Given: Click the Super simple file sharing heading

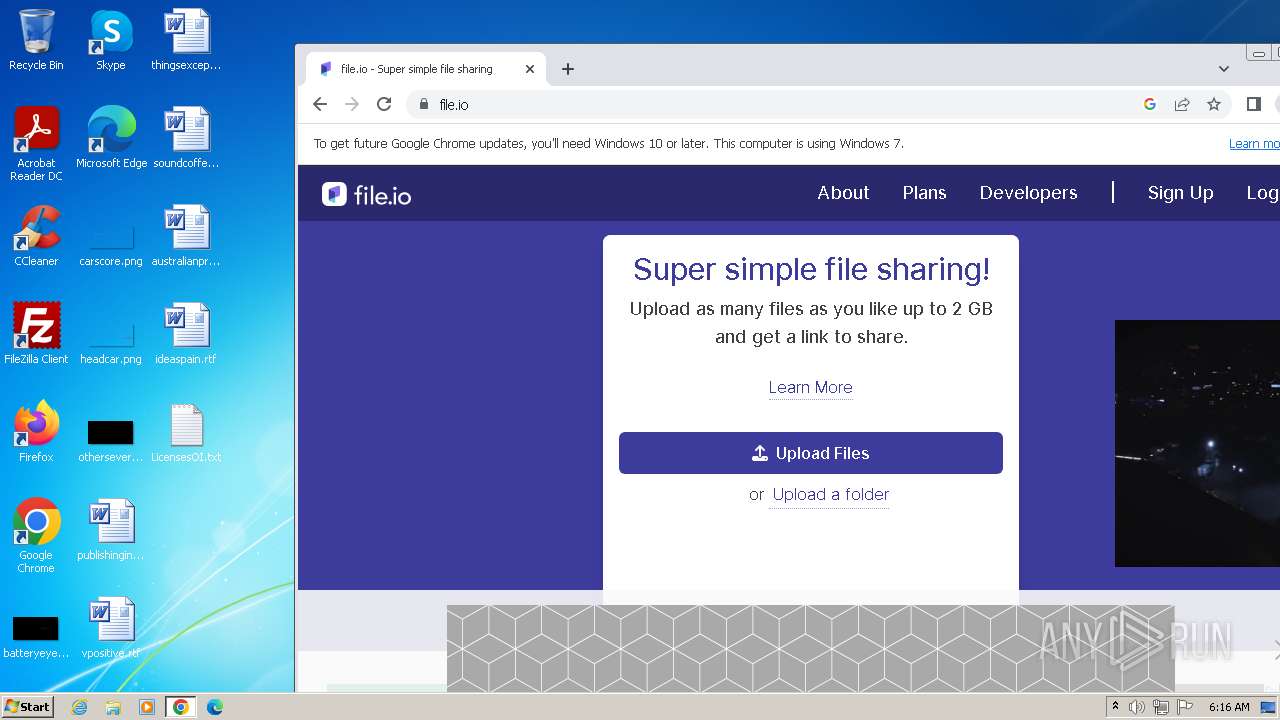Looking at the screenshot, I should 811,269.
